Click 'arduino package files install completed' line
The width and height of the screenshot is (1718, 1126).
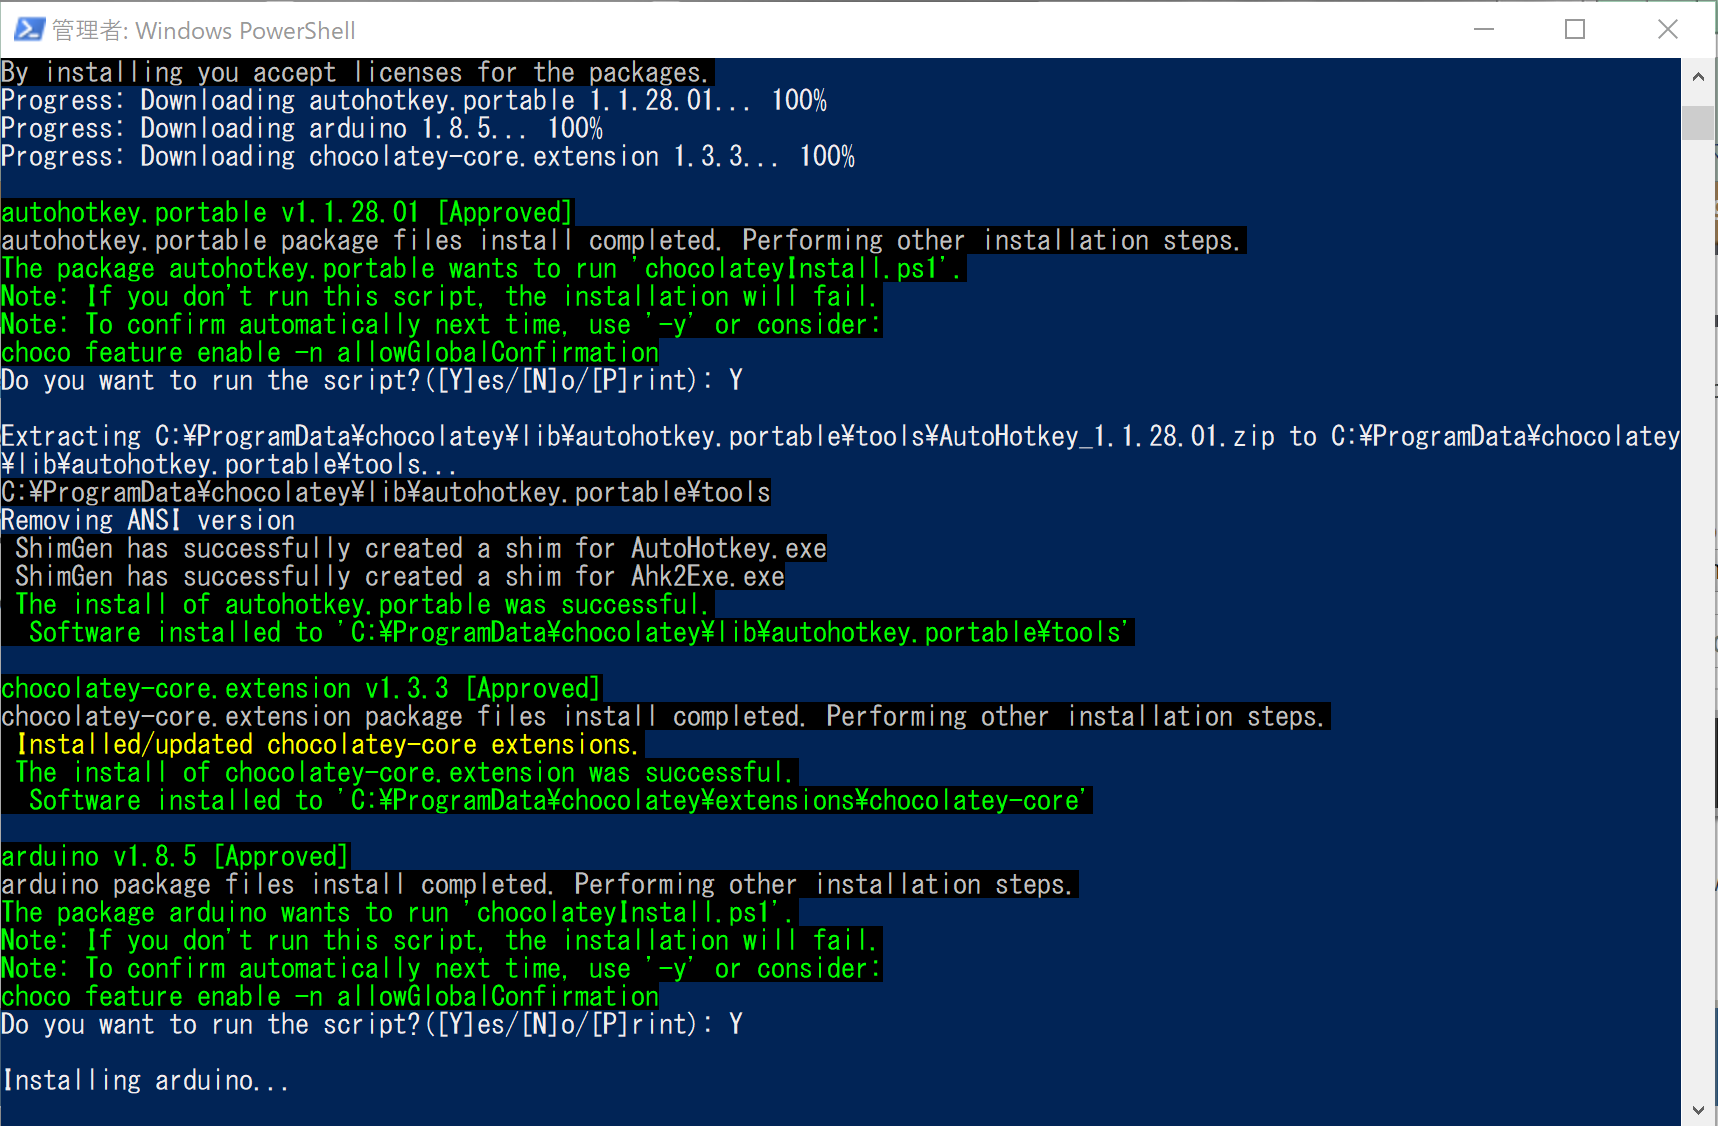point(539,884)
